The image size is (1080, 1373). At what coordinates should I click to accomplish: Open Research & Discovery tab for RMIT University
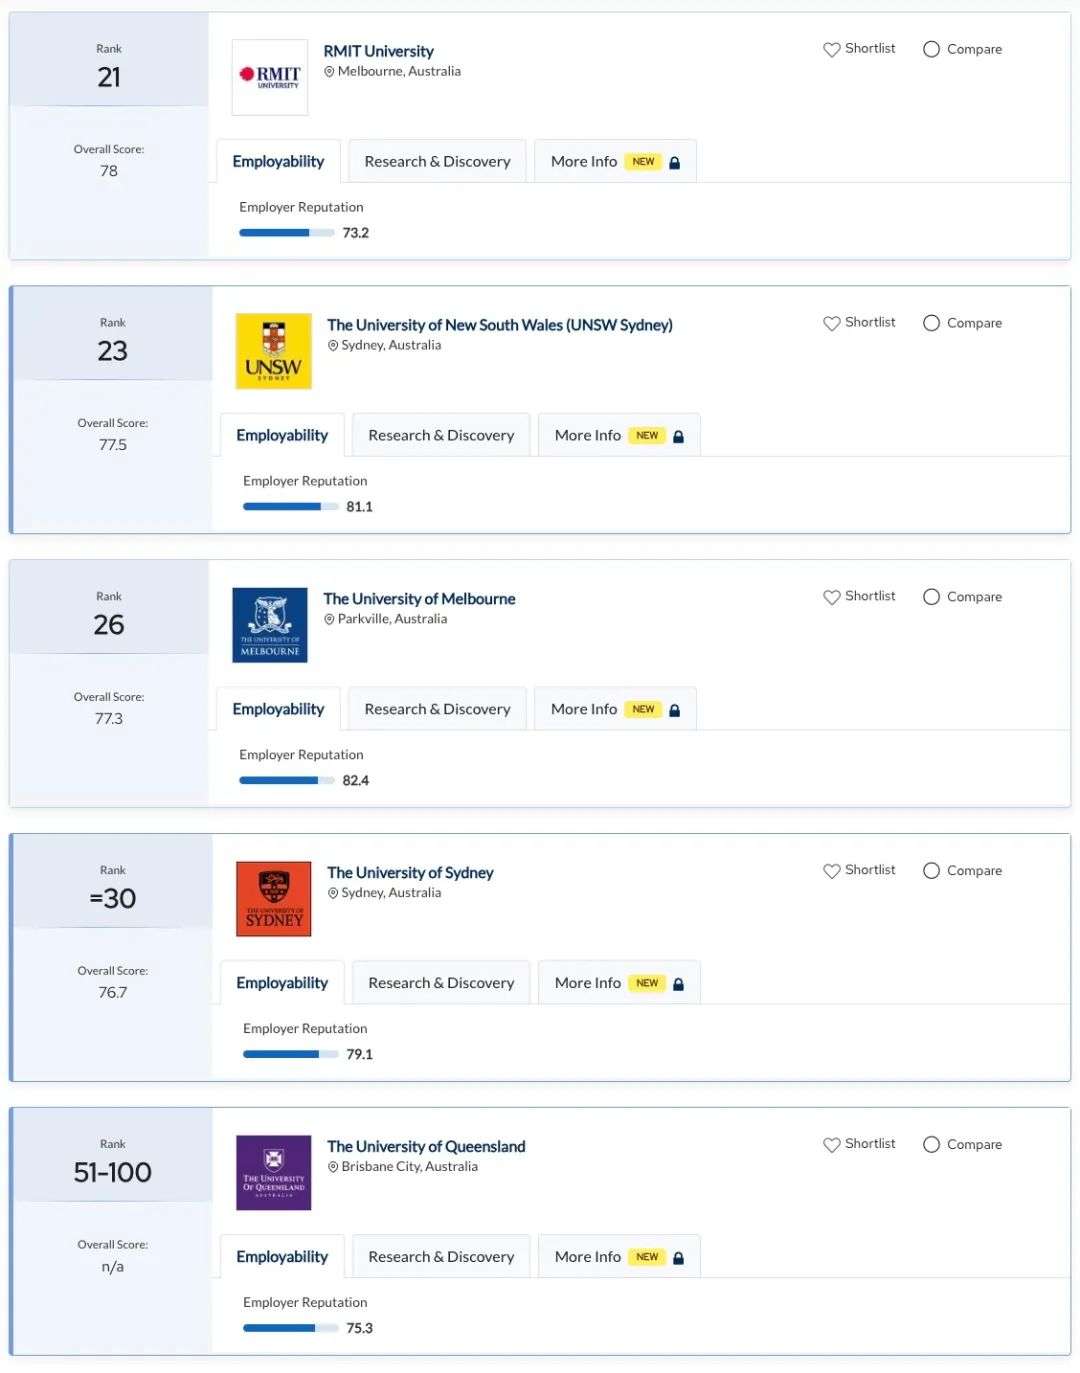pyautogui.click(x=438, y=161)
